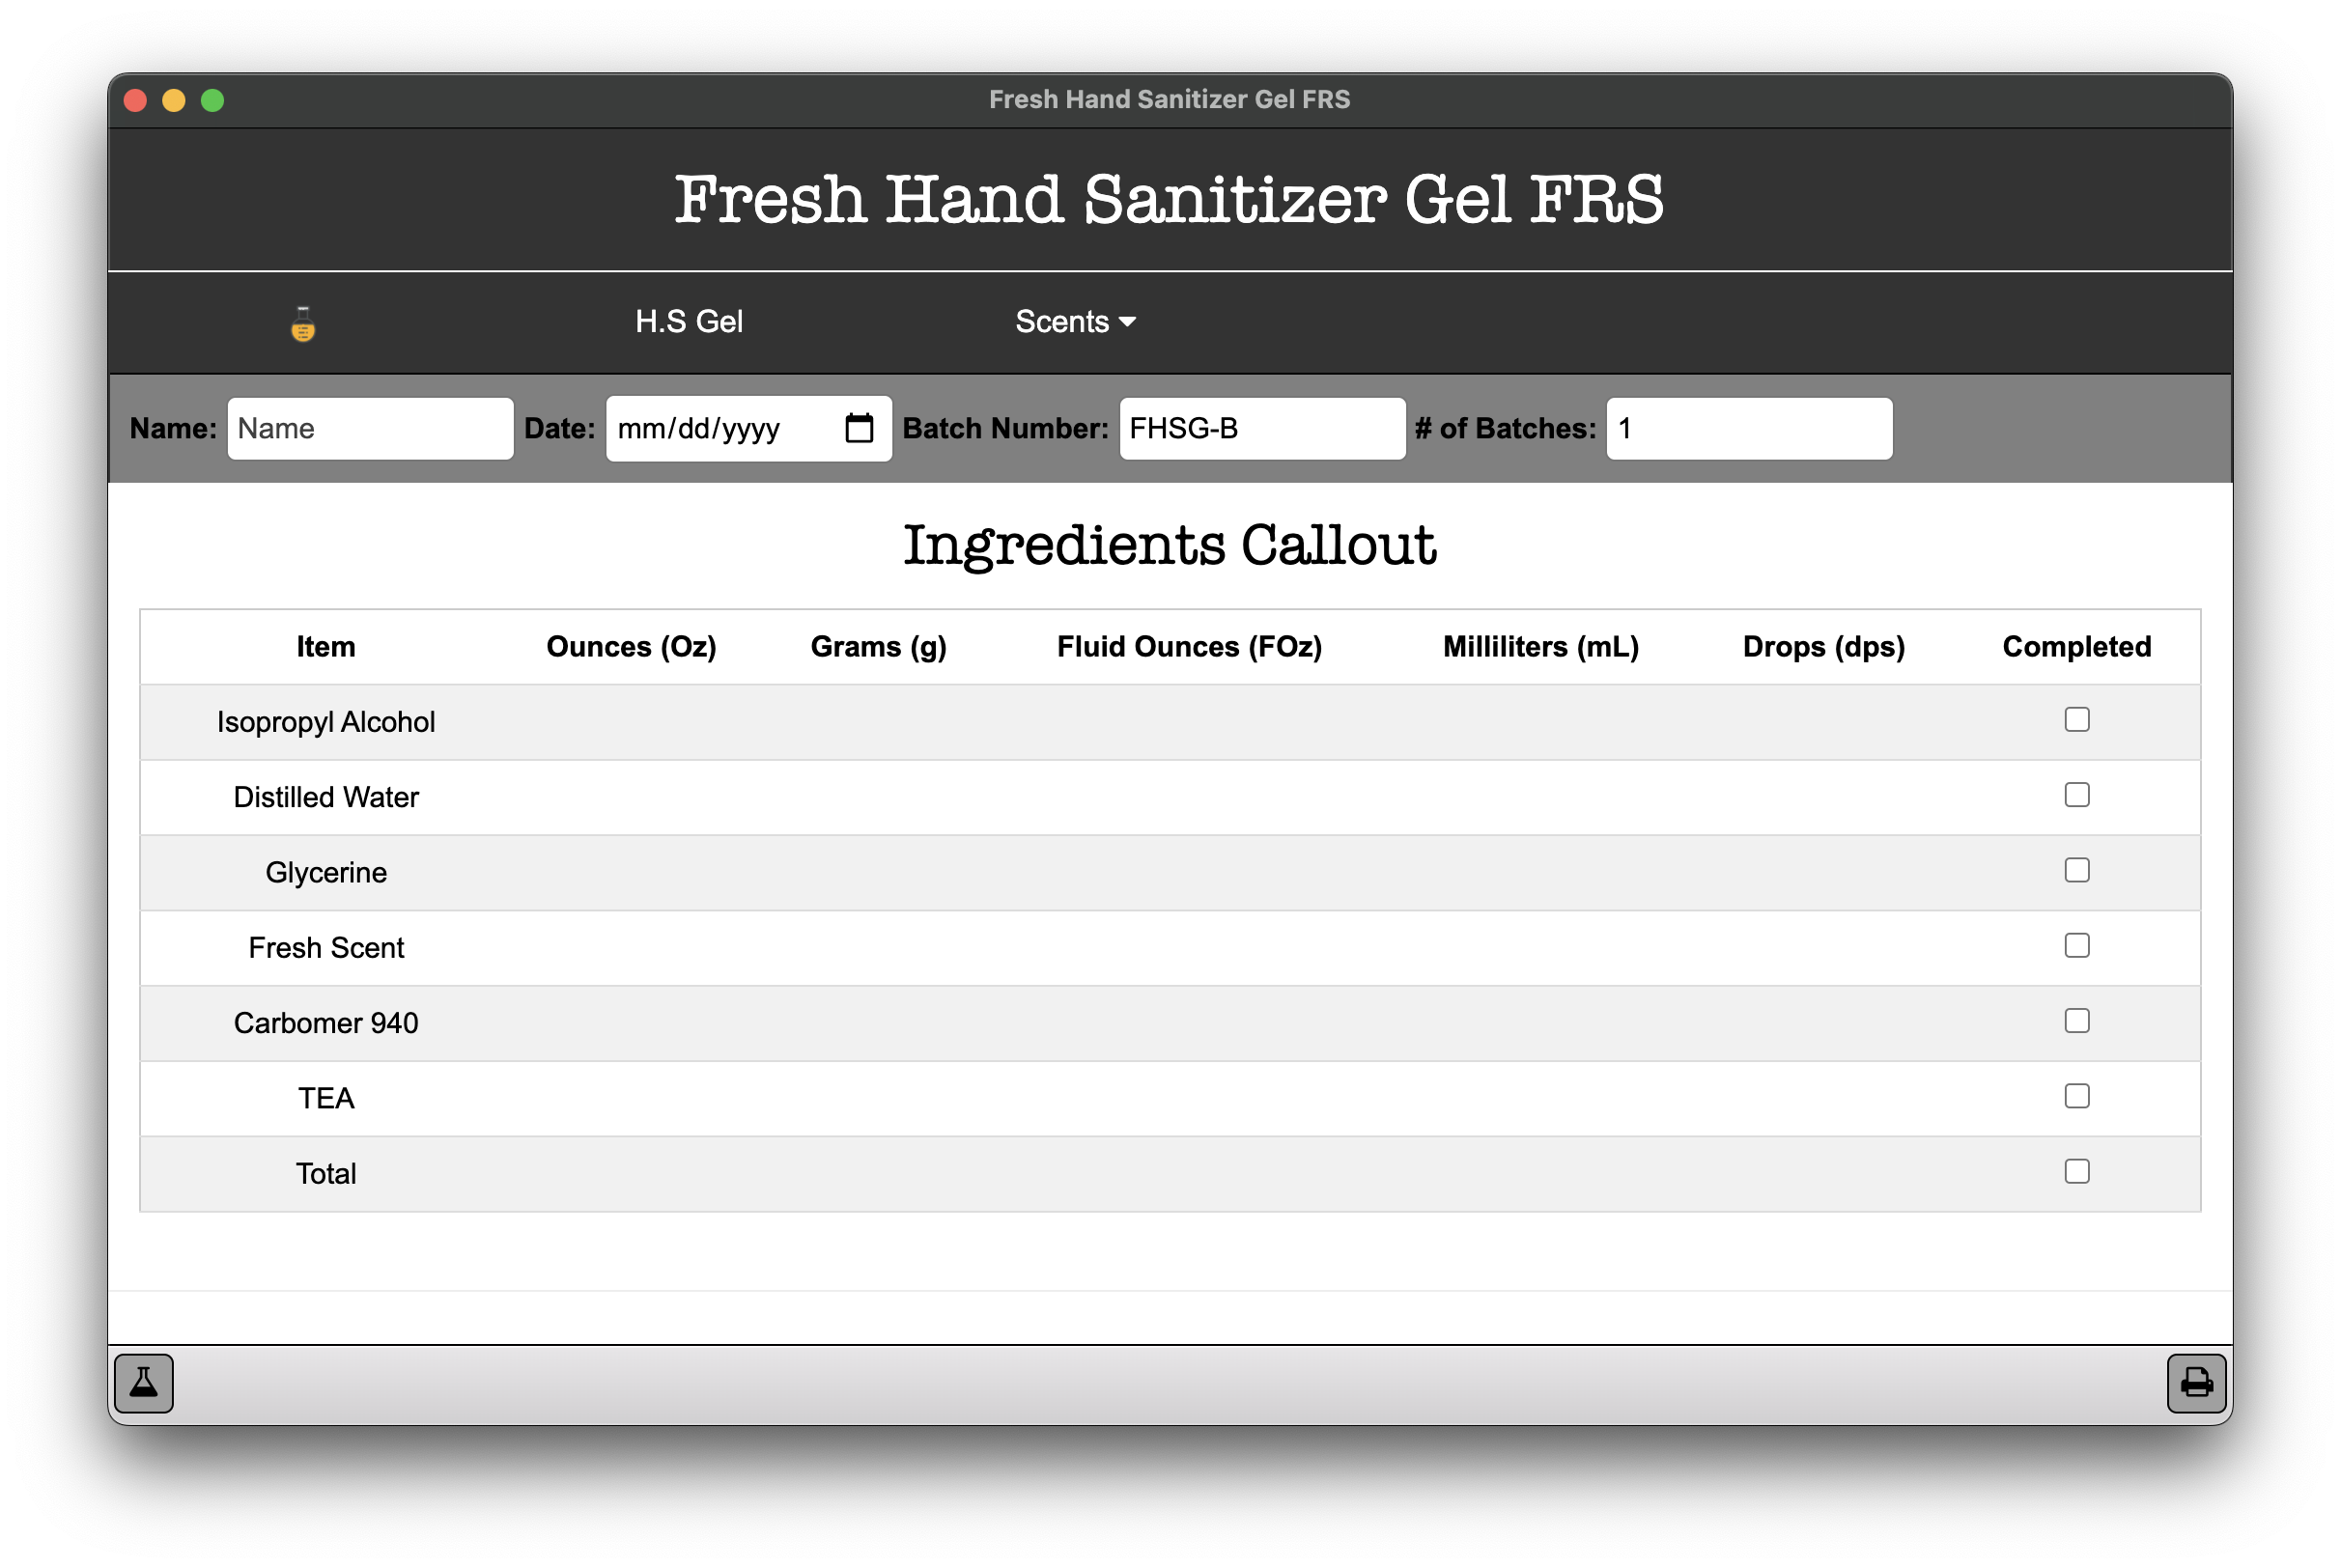This screenshot has height=1568, width=2341.
Task: Click the potion bottle logo icon
Action: tap(303, 323)
